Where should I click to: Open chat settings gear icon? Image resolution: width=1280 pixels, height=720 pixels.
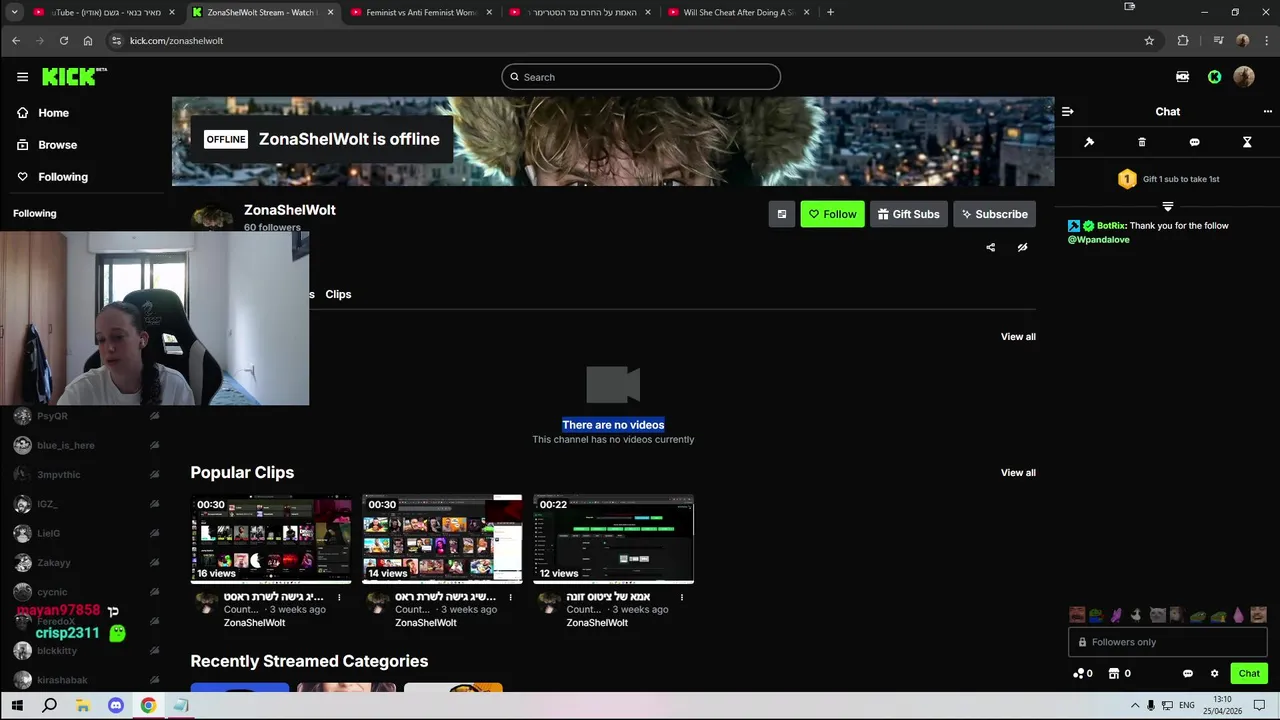point(1214,673)
